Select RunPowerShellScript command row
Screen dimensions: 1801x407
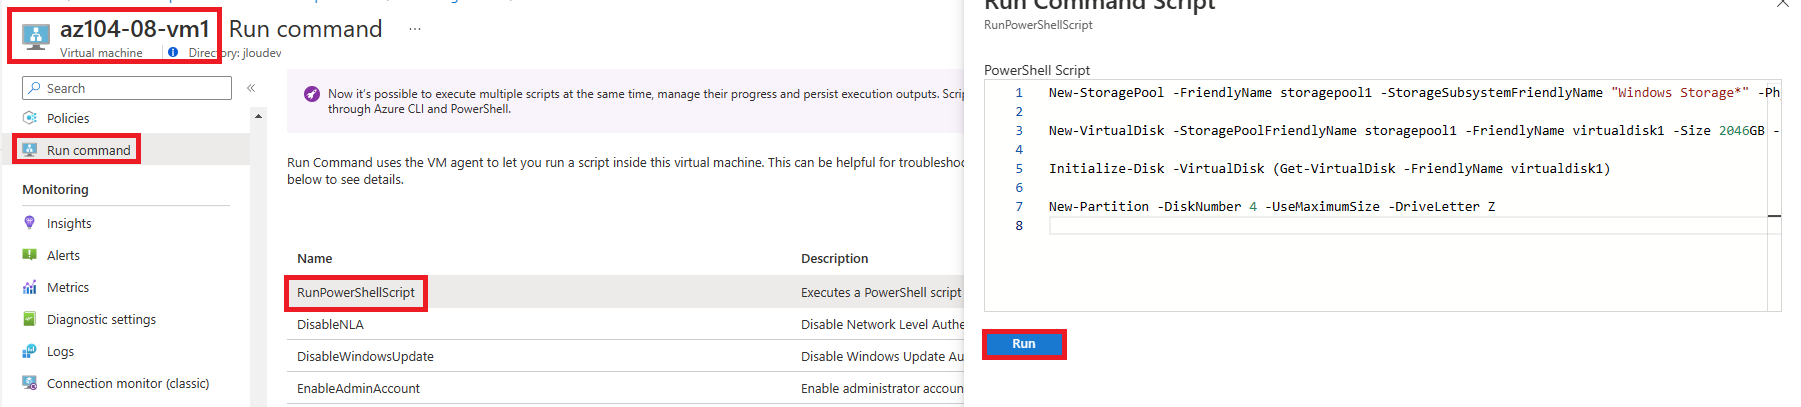[x=625, y=292]
